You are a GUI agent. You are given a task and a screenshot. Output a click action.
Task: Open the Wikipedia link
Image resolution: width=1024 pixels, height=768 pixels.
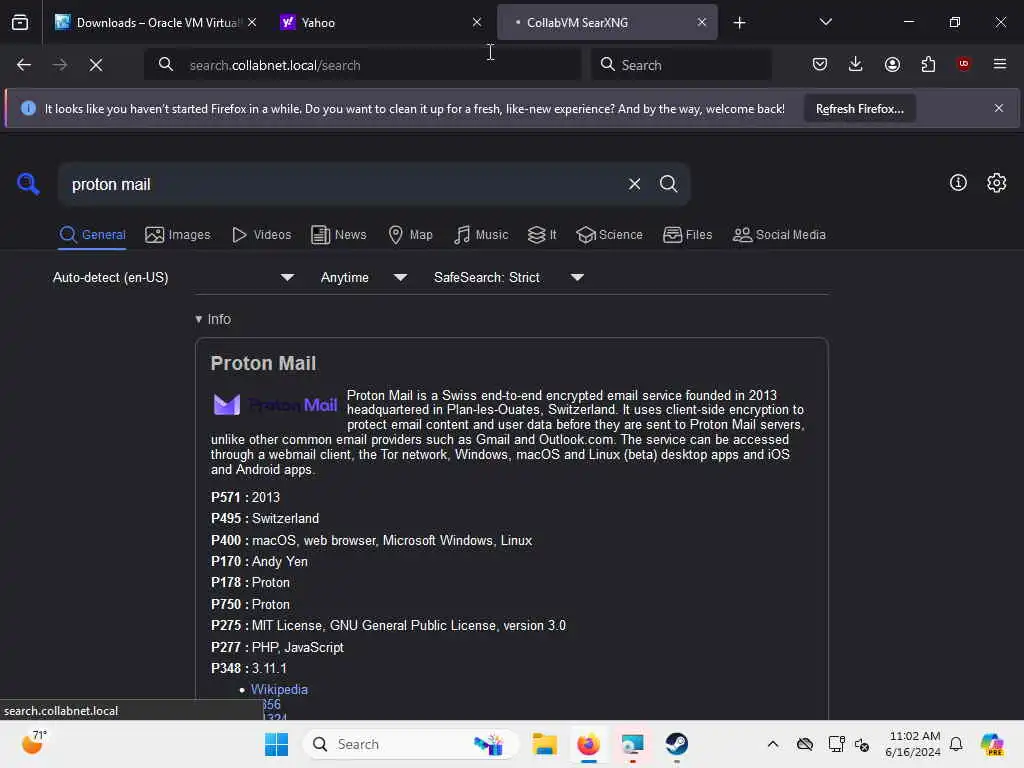(x=279, y=689)
